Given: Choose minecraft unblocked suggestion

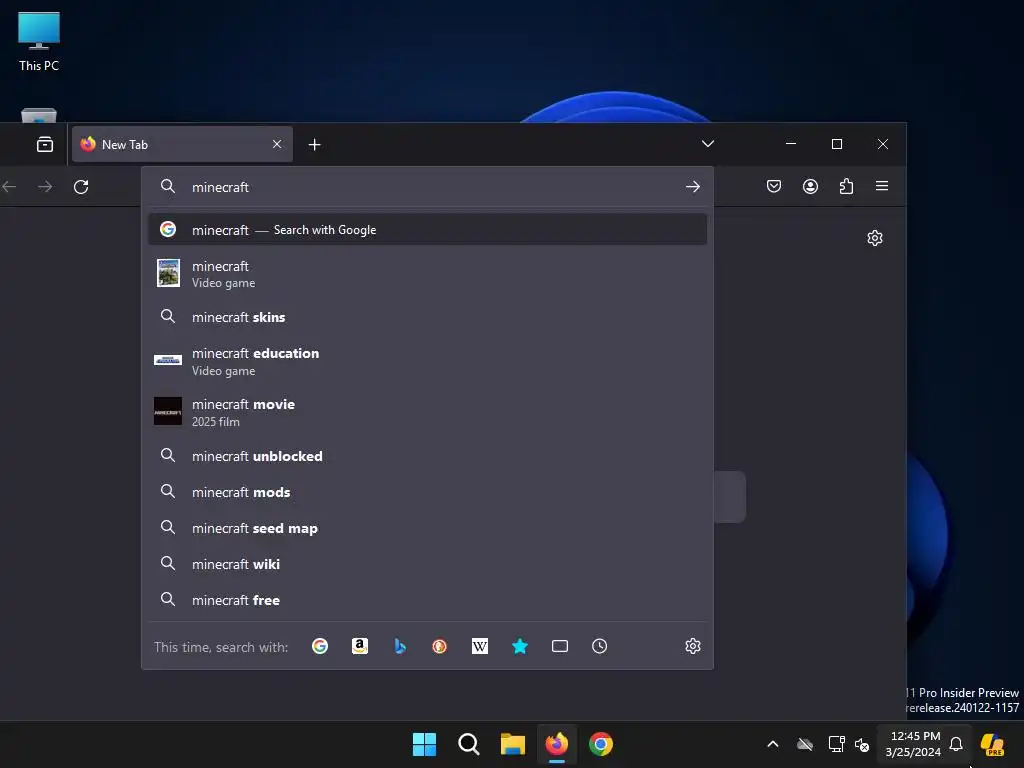Looking at the screenshot, I should click(427, 456).
